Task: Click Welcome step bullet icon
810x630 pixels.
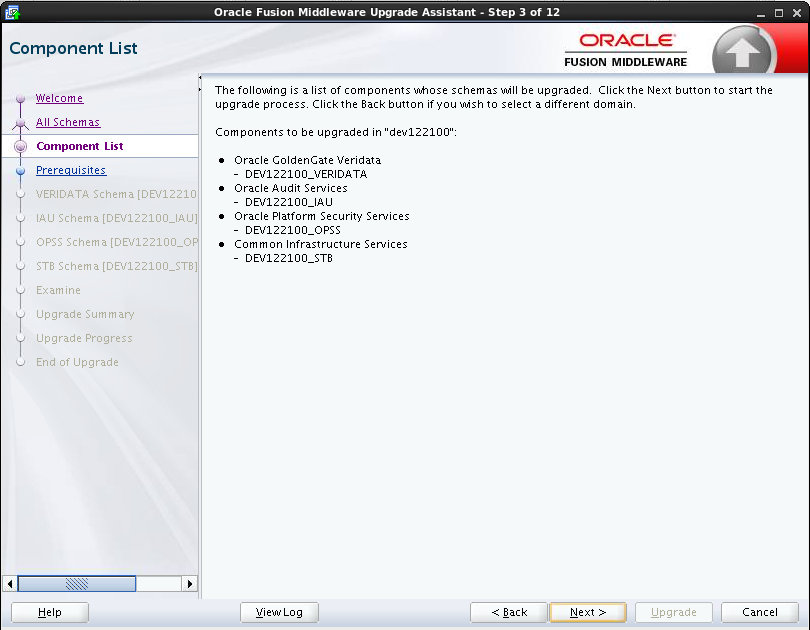Action: (x=21, y=98)
